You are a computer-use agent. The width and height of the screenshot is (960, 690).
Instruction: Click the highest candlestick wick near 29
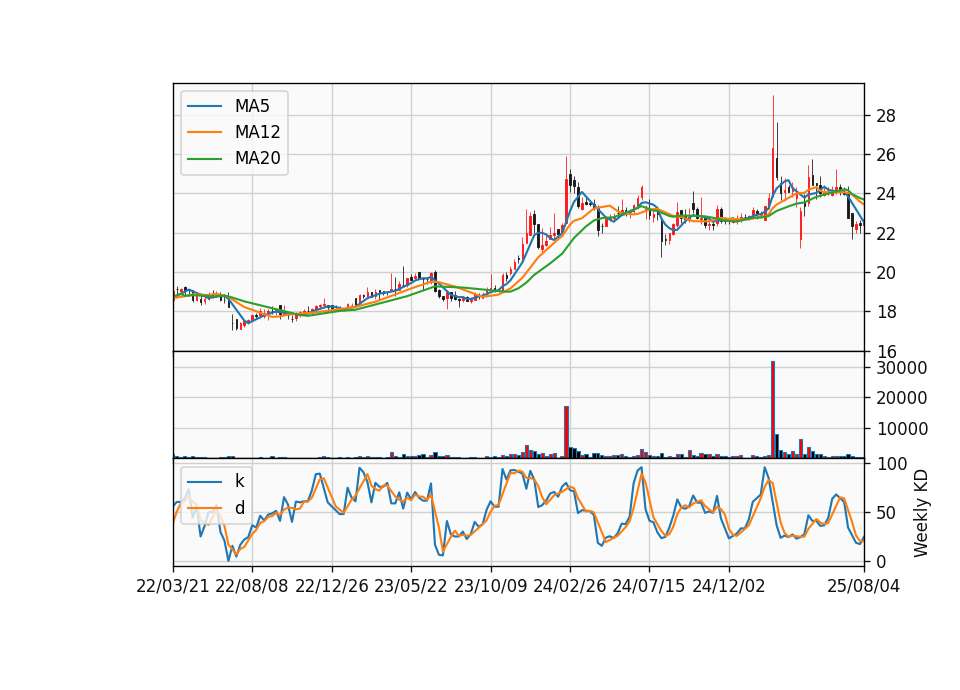click(773, 122)
